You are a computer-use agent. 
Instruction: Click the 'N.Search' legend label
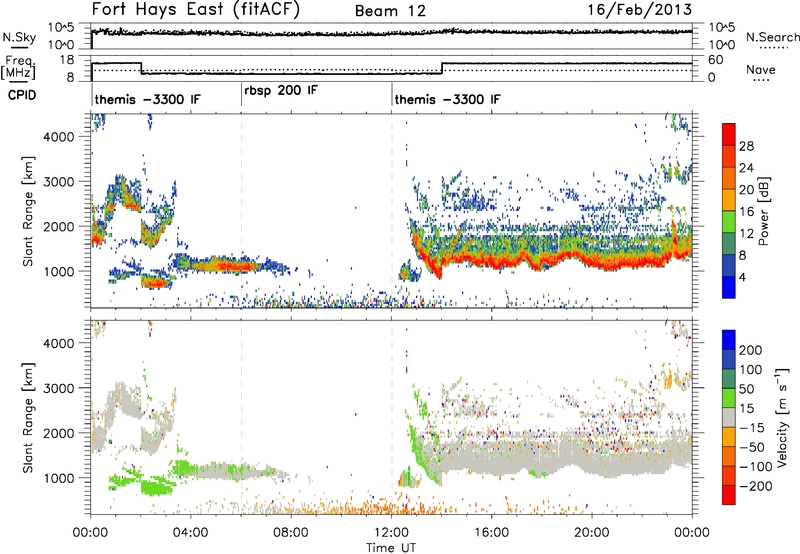click(x=772, y=37)
